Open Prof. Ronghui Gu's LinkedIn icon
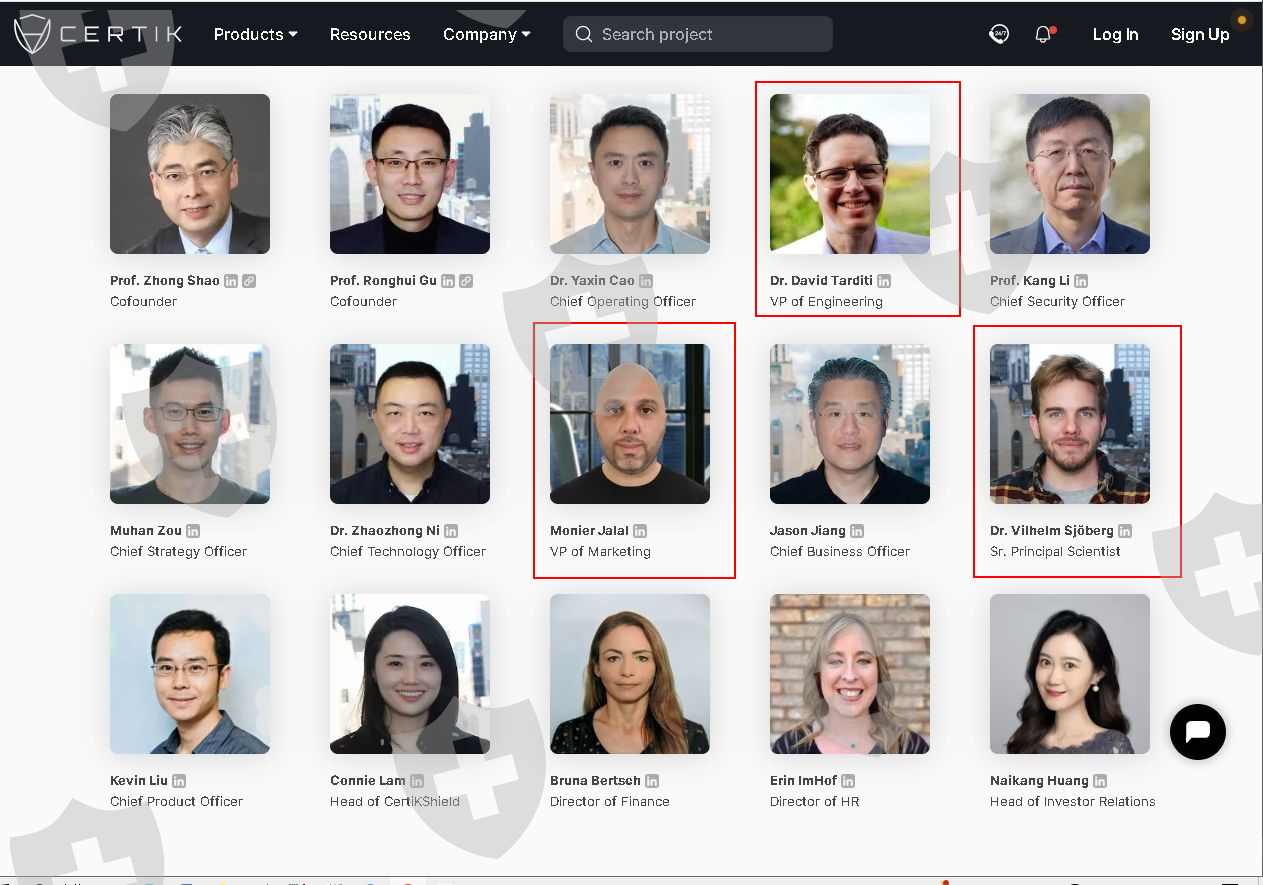Image resolution: width=1263 pixels, height=885 pixels. click(x=448, y=281)
